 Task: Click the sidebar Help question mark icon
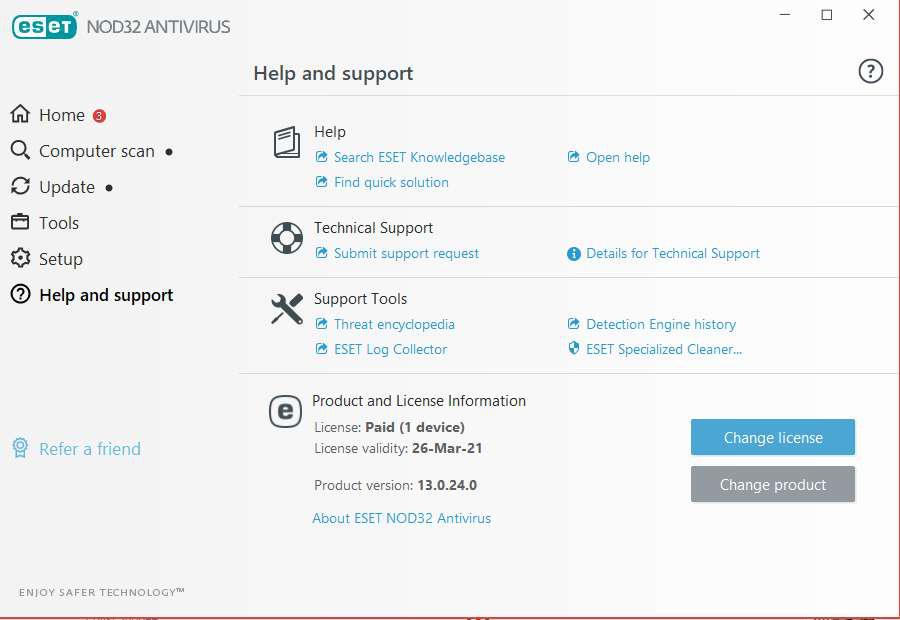coord(20,294)
